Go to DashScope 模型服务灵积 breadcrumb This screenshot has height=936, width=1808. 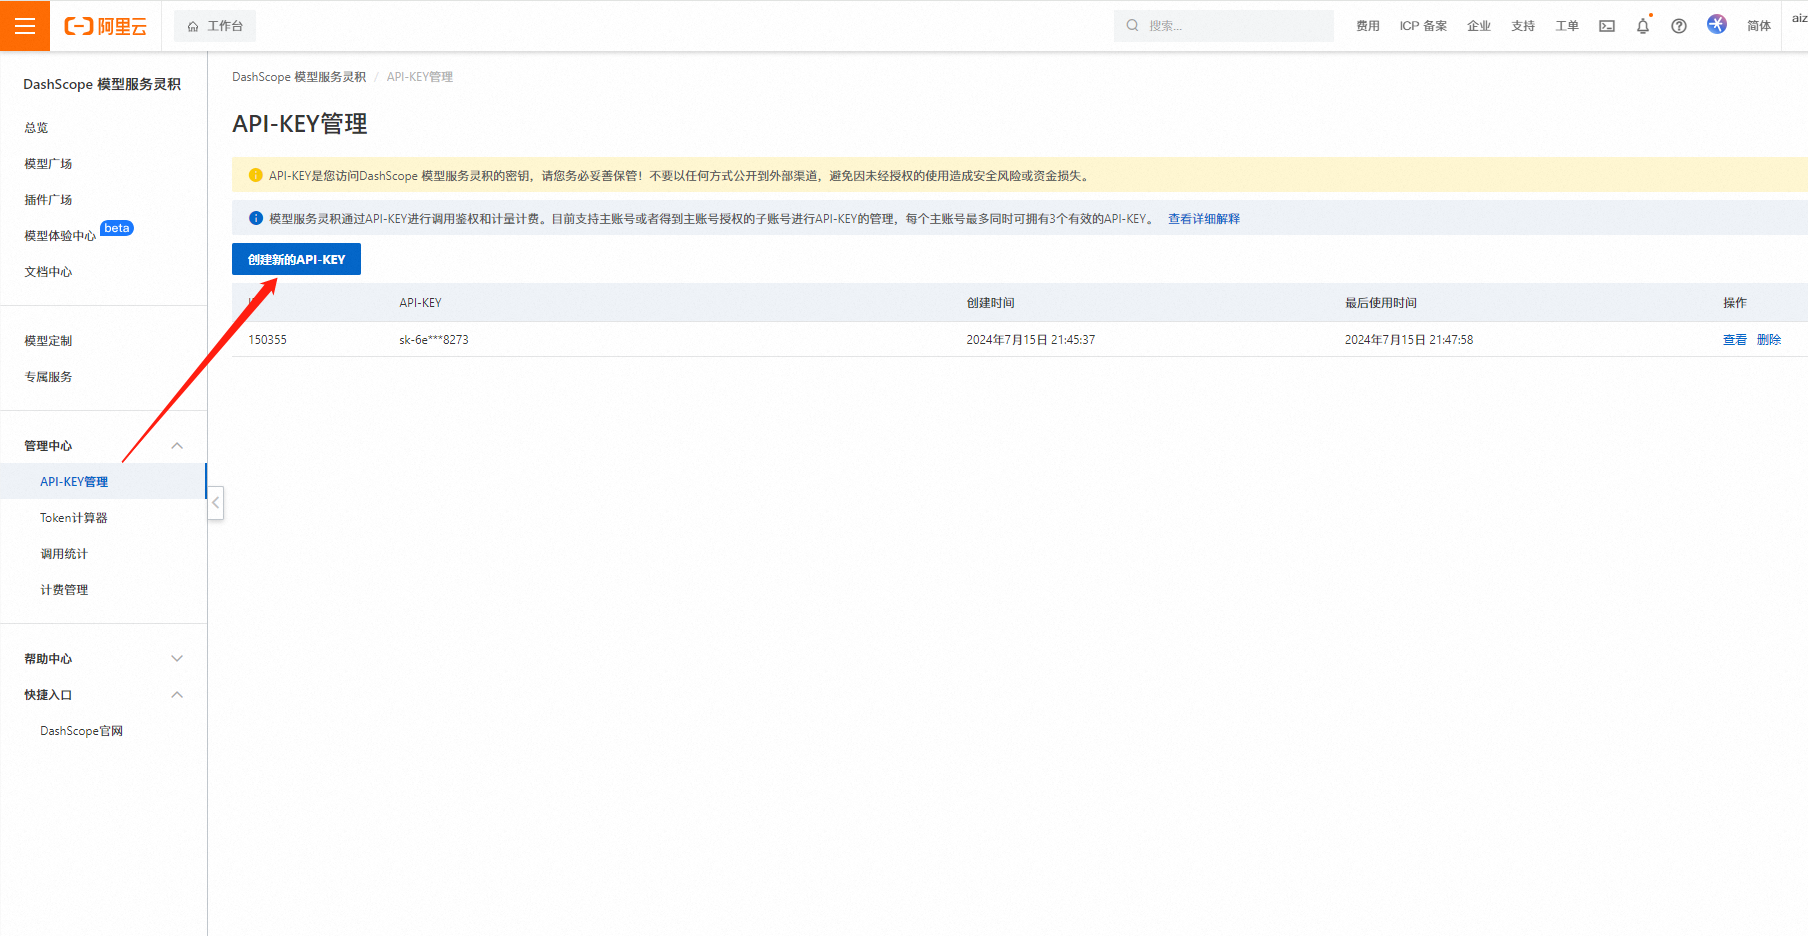pos(299,77)
